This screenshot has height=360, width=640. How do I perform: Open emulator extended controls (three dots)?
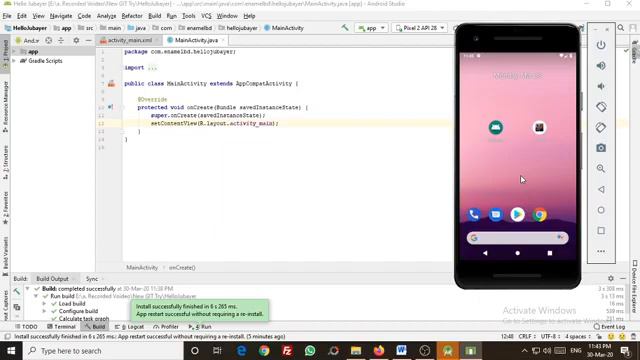tap(601, 251)
